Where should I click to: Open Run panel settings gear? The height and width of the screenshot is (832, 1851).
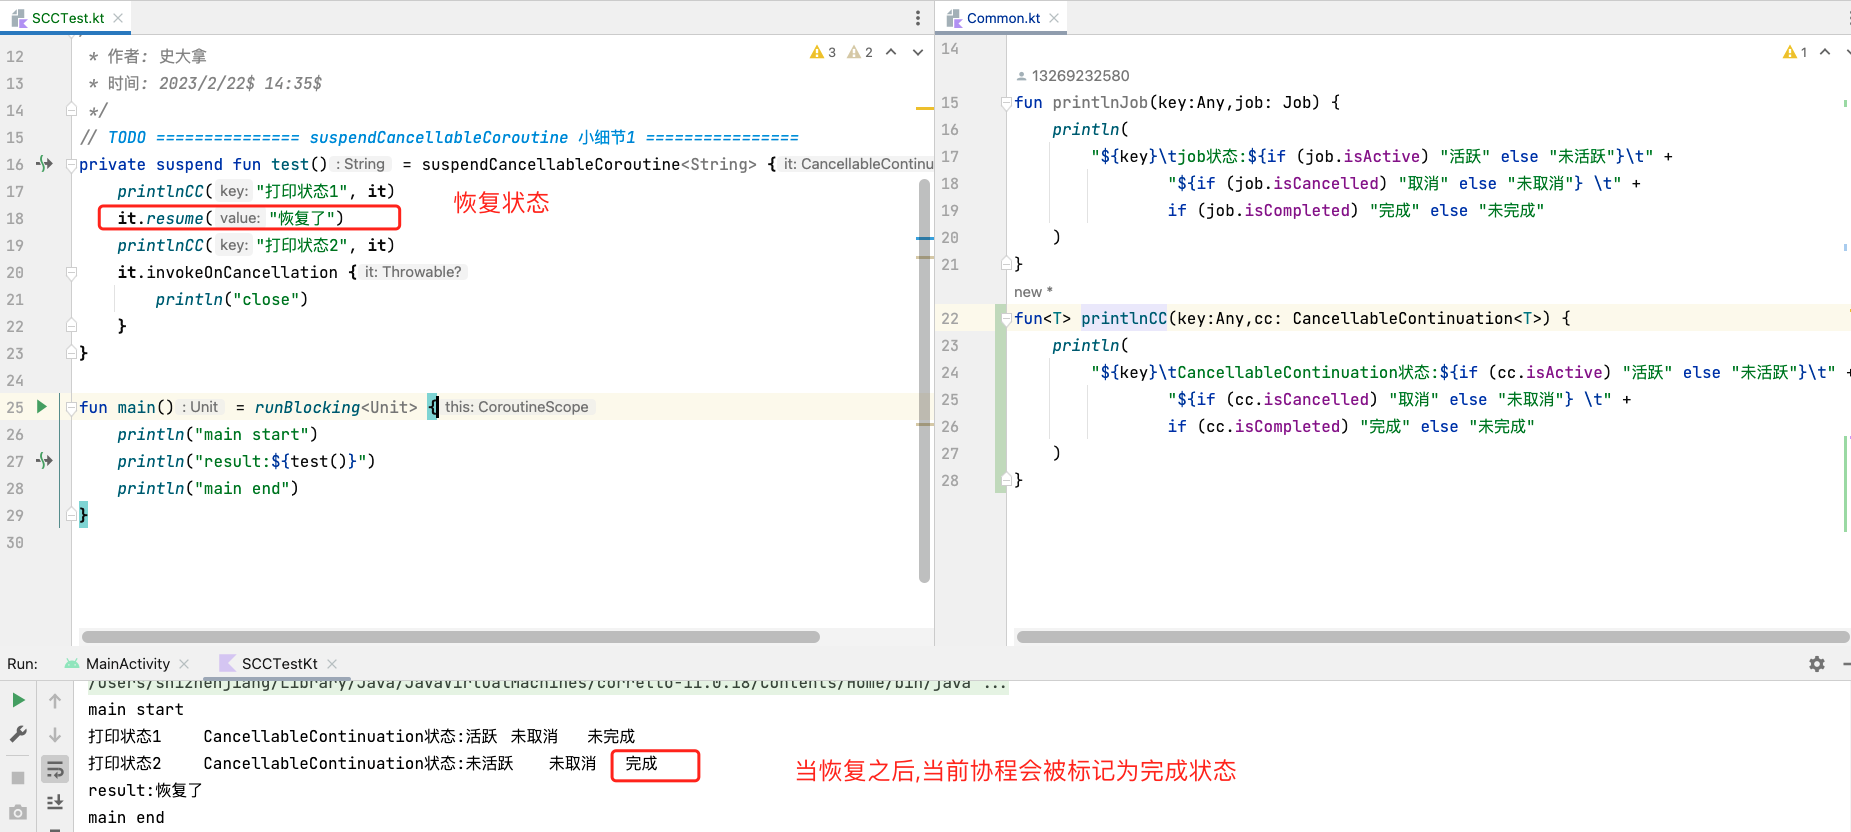coord(1817,664)
